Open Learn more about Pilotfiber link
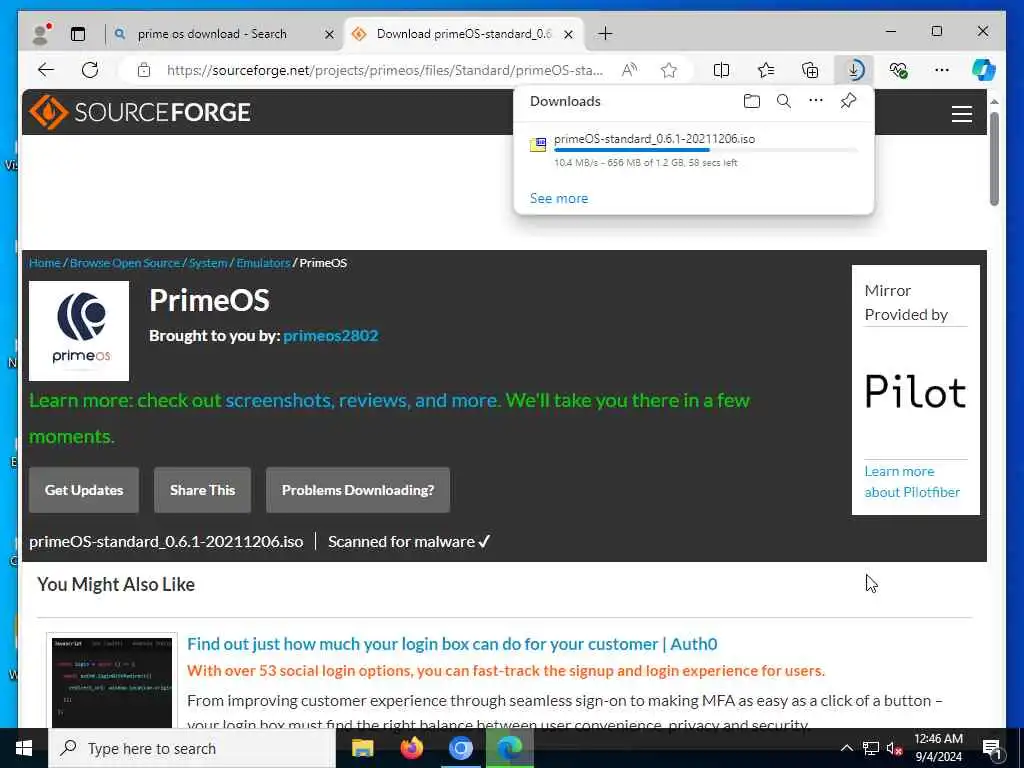The height and width of the screenshot is (768, 1024). click(x=912, y=482)
